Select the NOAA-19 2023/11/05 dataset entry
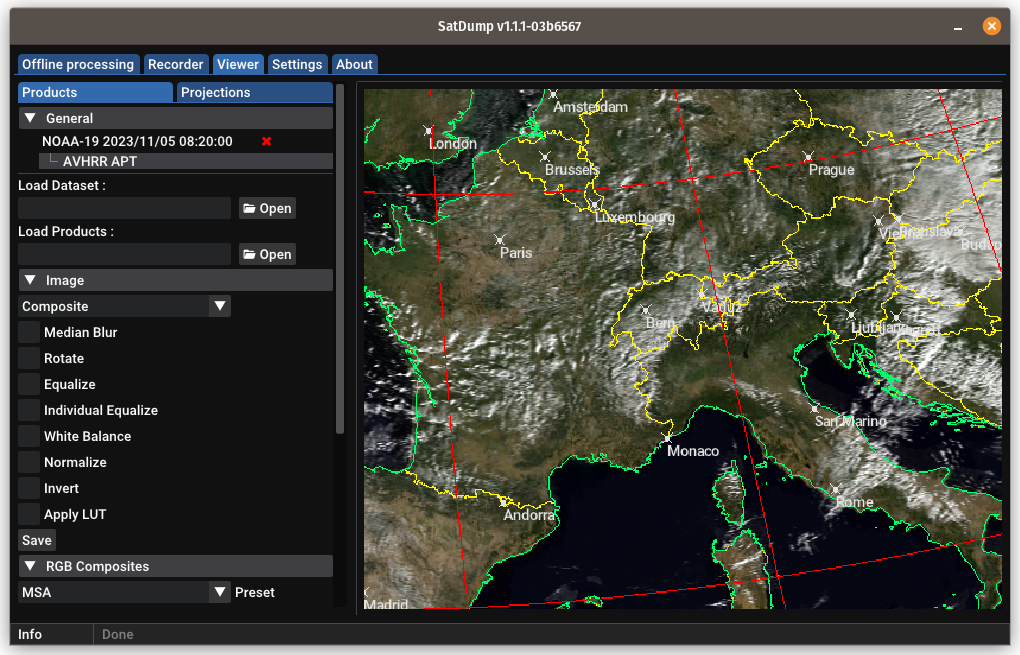Image resolution: width=1020 pixels, height=655 pixels. (137, 141)
